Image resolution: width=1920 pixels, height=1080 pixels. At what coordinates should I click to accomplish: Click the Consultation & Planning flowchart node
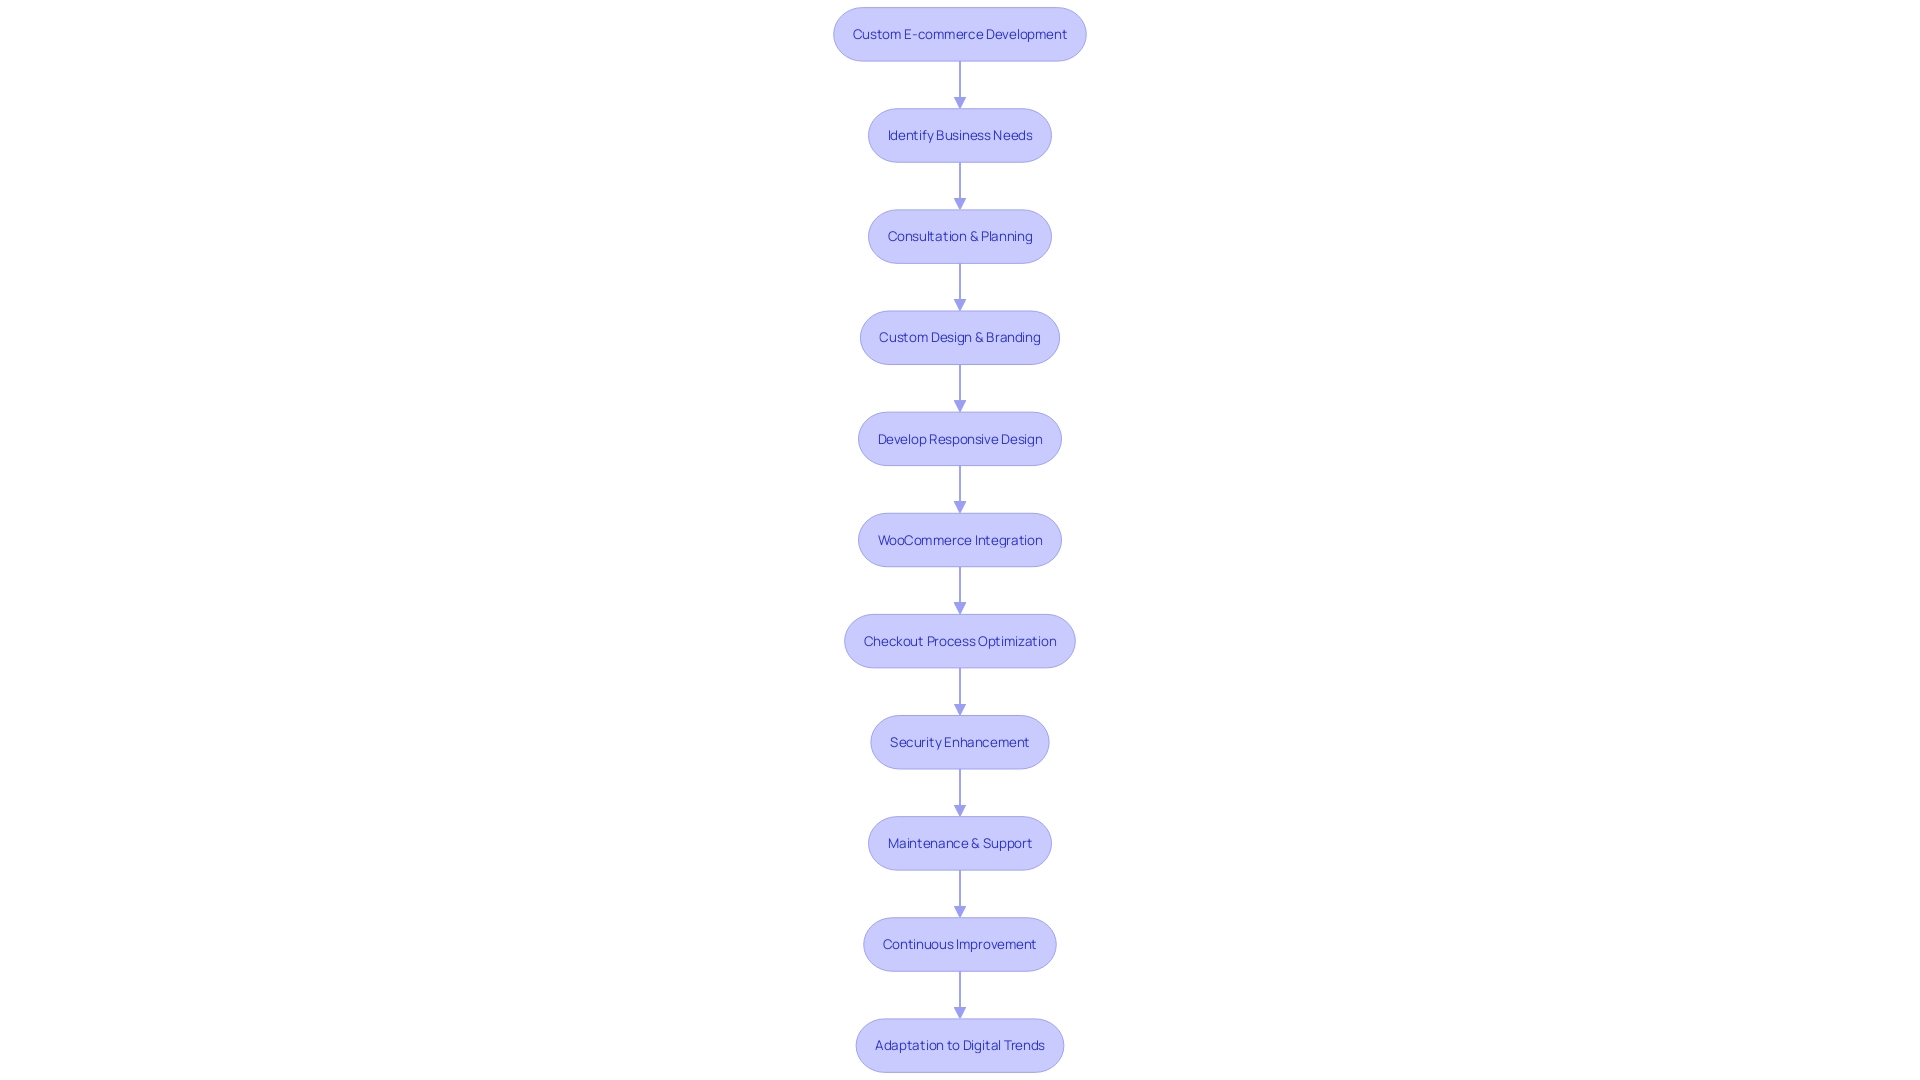tap(960, 236)
